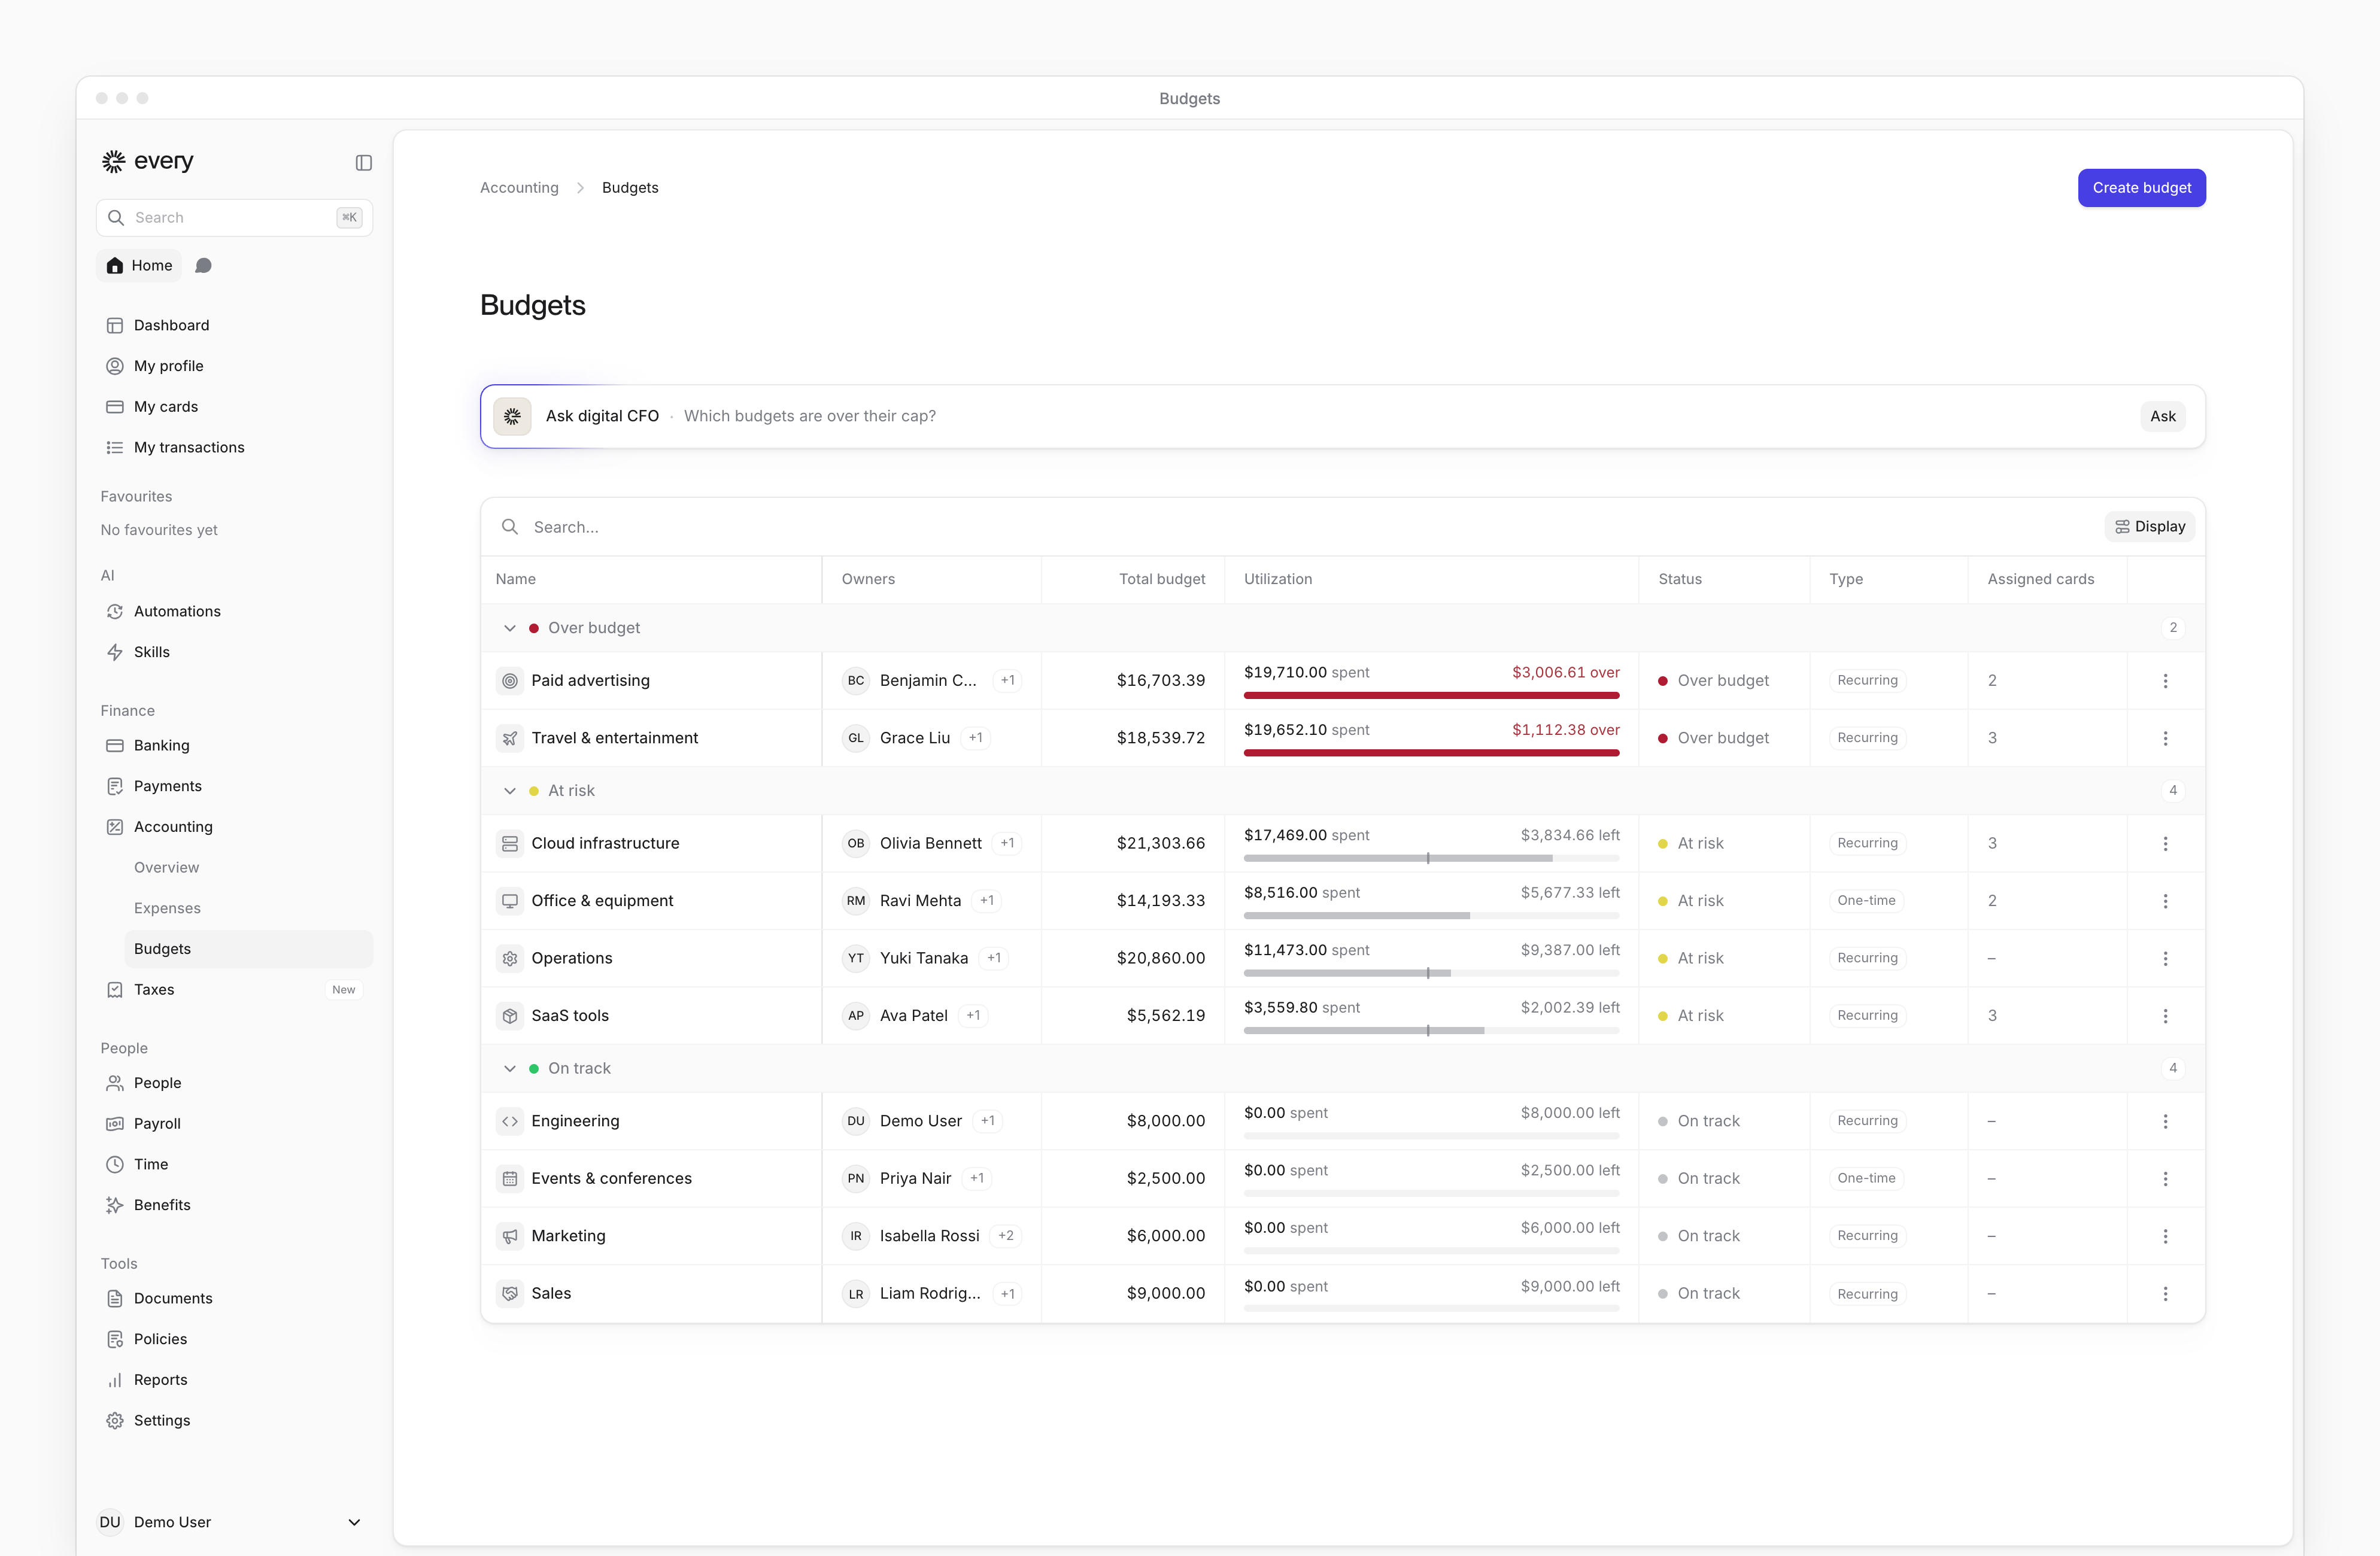Open Automations under AI

coord(235,611)
